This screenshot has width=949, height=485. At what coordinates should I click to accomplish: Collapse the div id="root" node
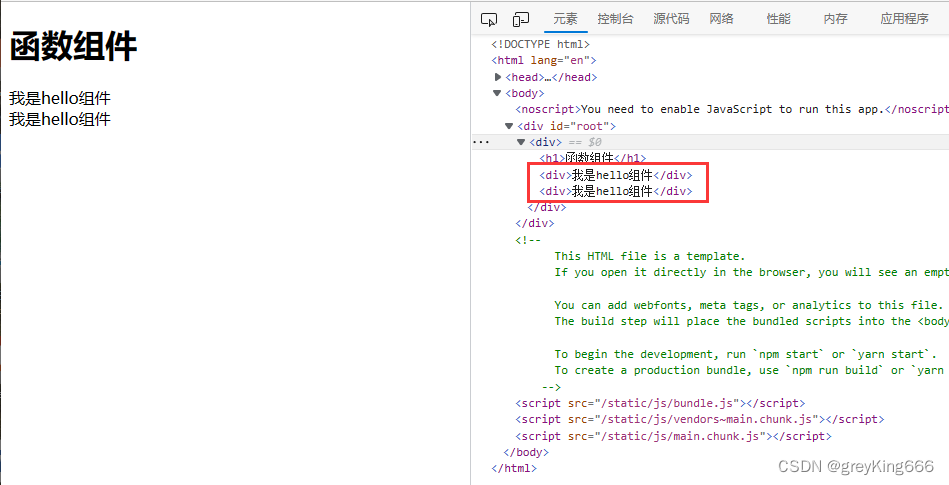(509, 126)
